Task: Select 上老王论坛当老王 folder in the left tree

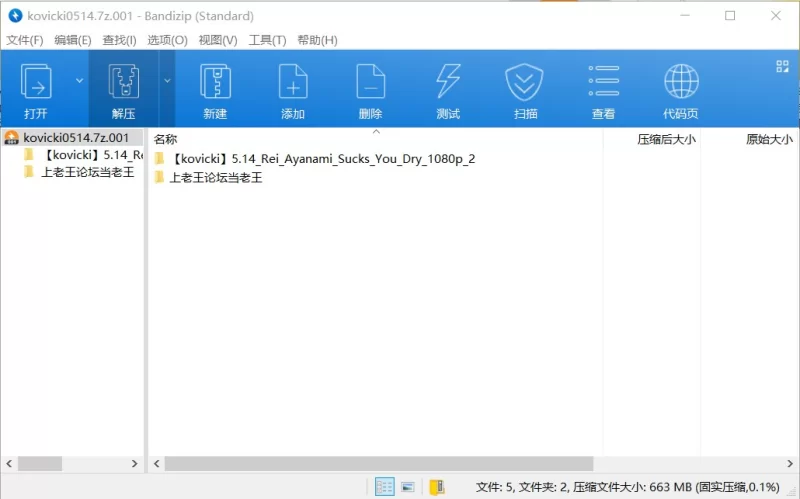Action: point(79,172)
